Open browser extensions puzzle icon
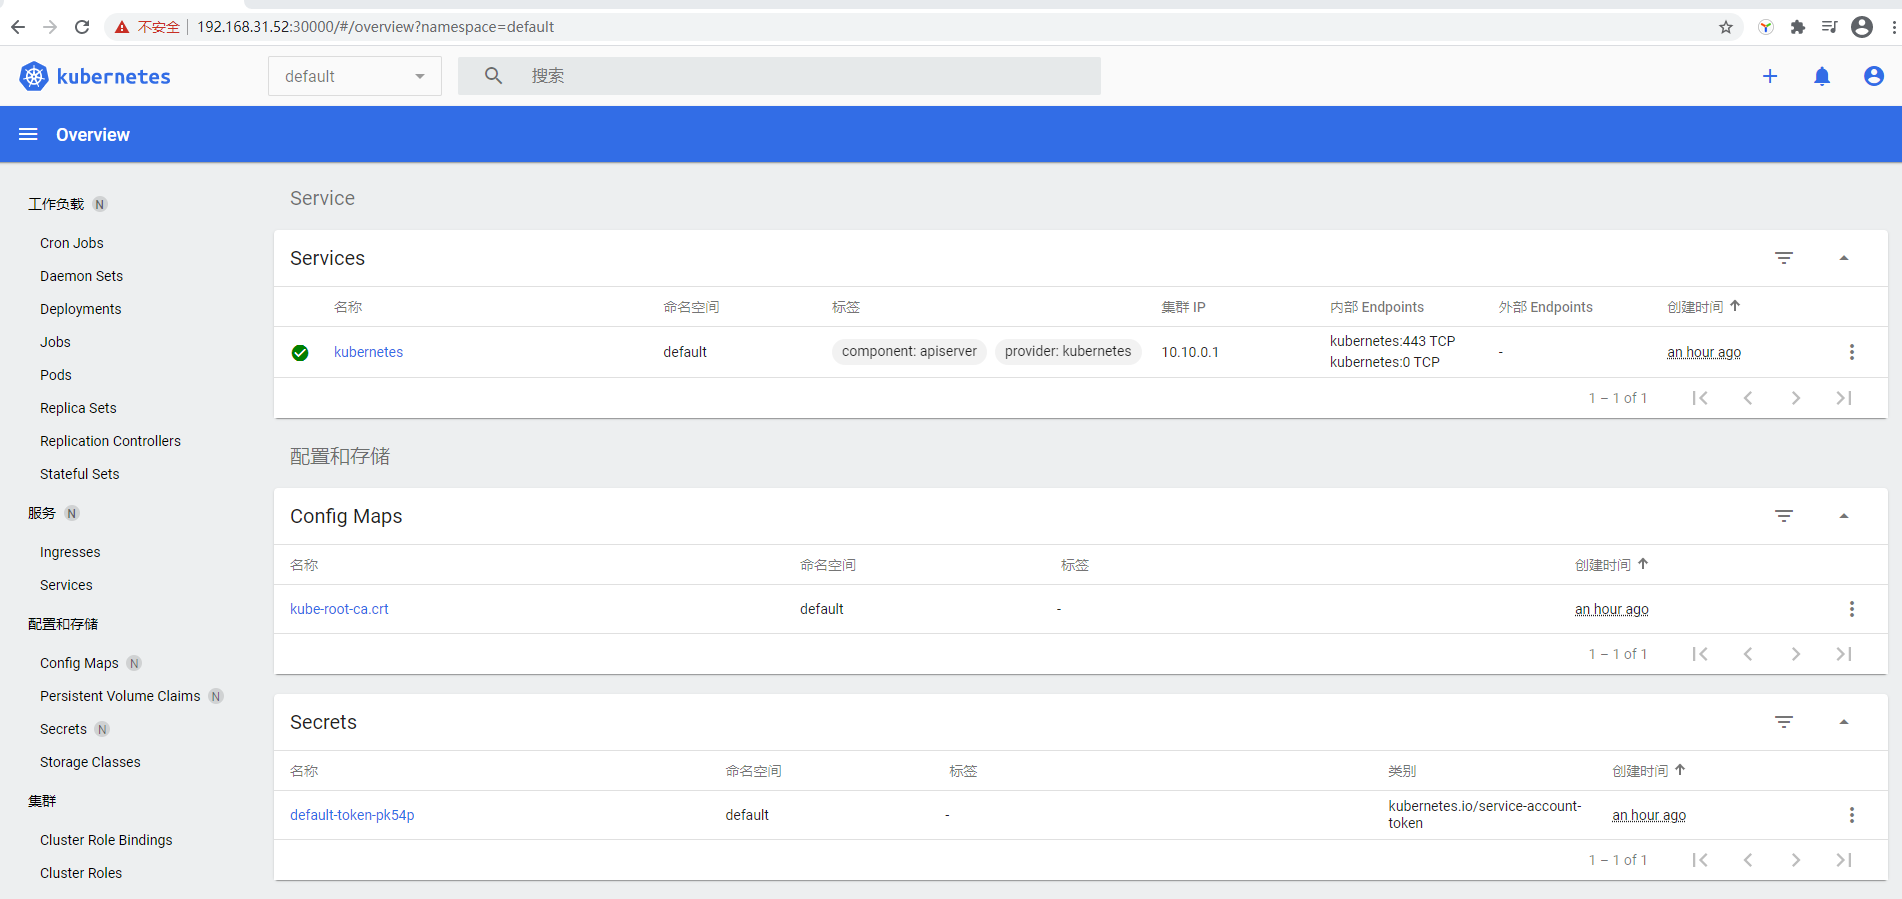This screenshot has width=1902, height=899. coord(1798,27)
